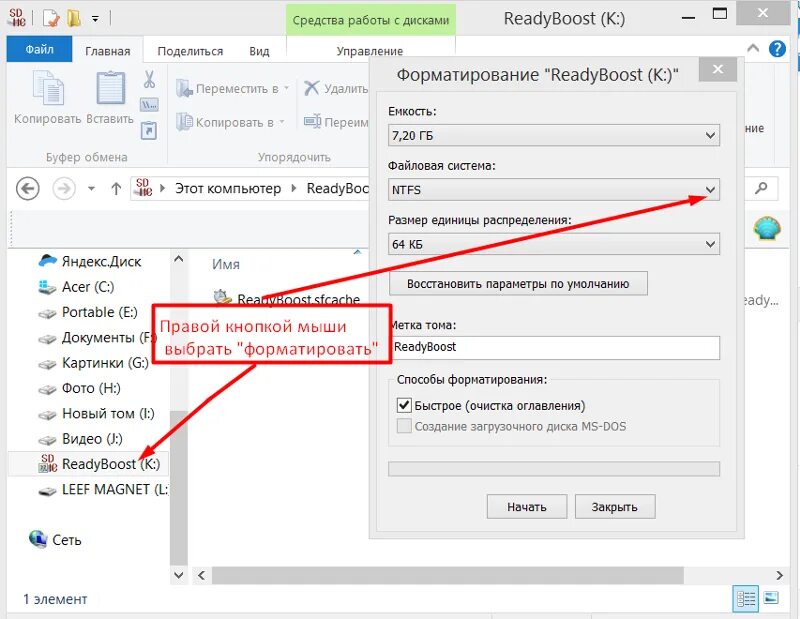Click the Properties icon in title bar

coord(51,18)
